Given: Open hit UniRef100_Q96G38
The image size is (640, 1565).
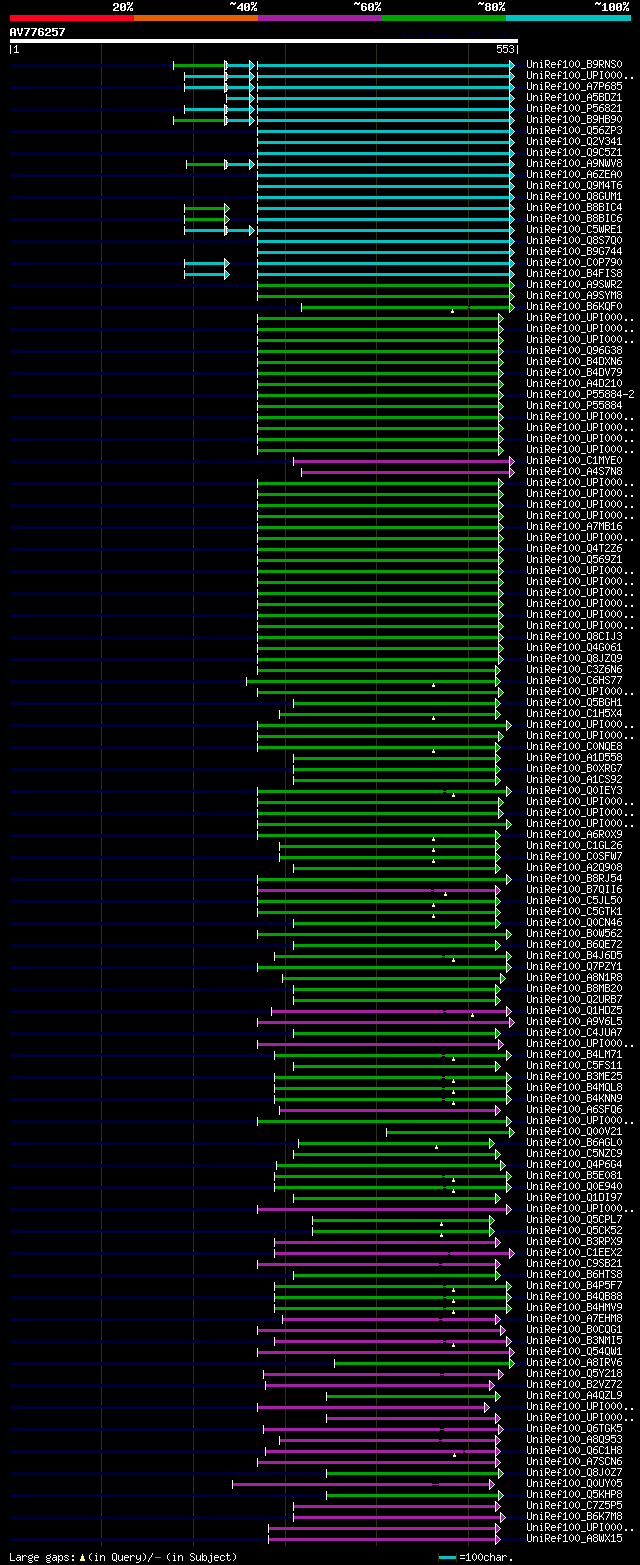Looking at the screenshot, I should click(574, 351).
